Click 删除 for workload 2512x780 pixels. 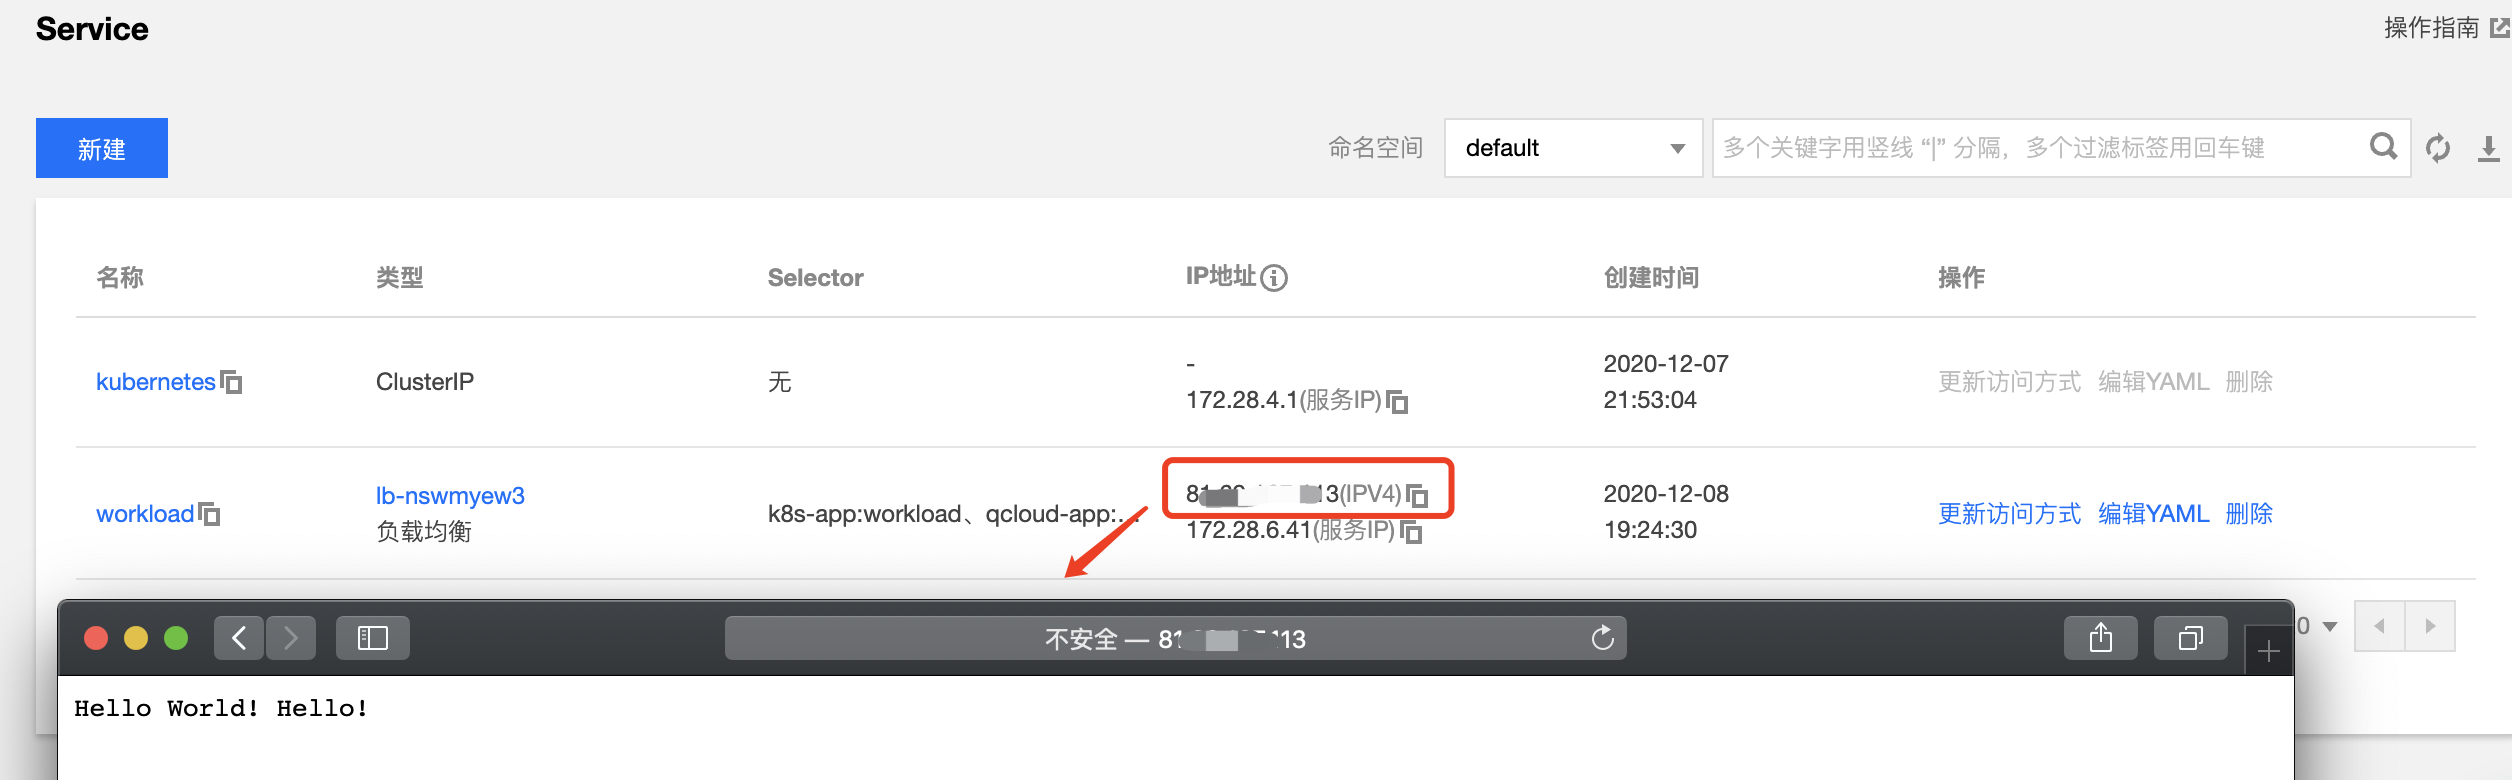point(2249,514)
